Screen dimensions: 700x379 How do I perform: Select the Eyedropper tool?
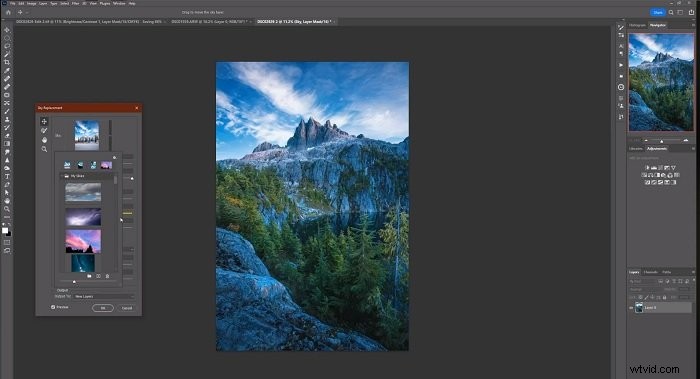7,71
